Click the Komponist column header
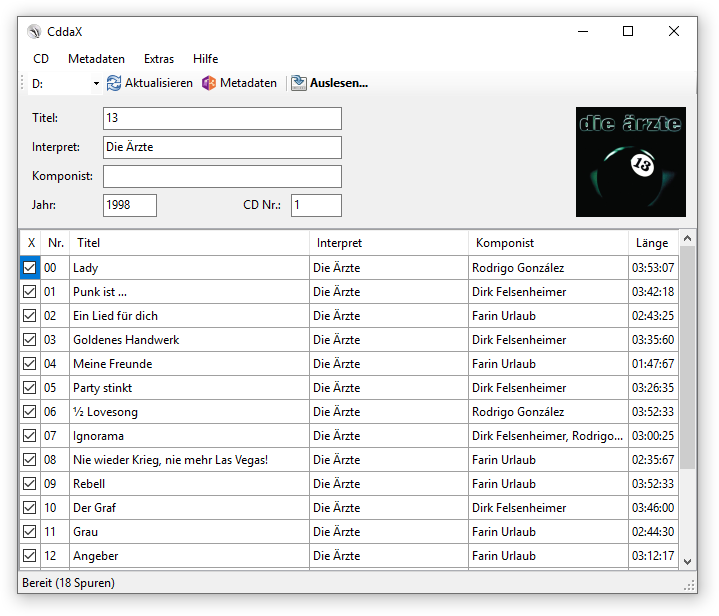The width and height of the screenshot is (719, 616). (548, 243)
